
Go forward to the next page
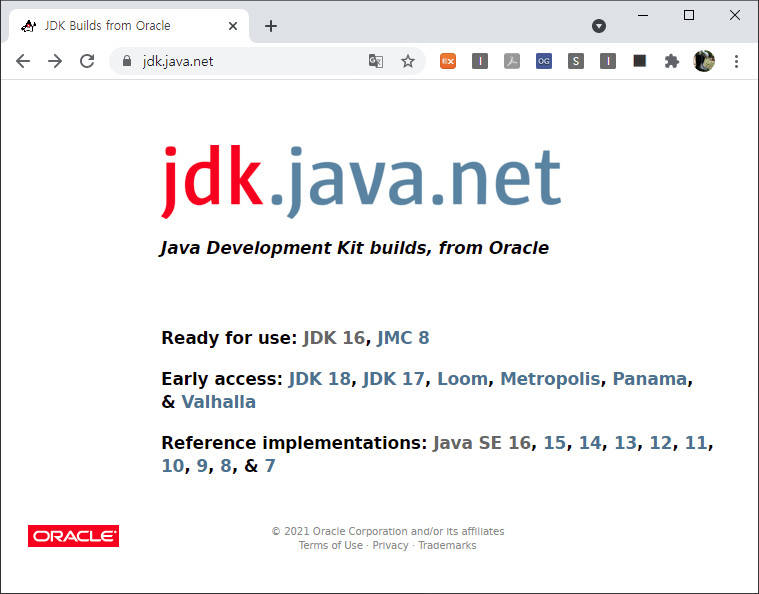[55, 61]
